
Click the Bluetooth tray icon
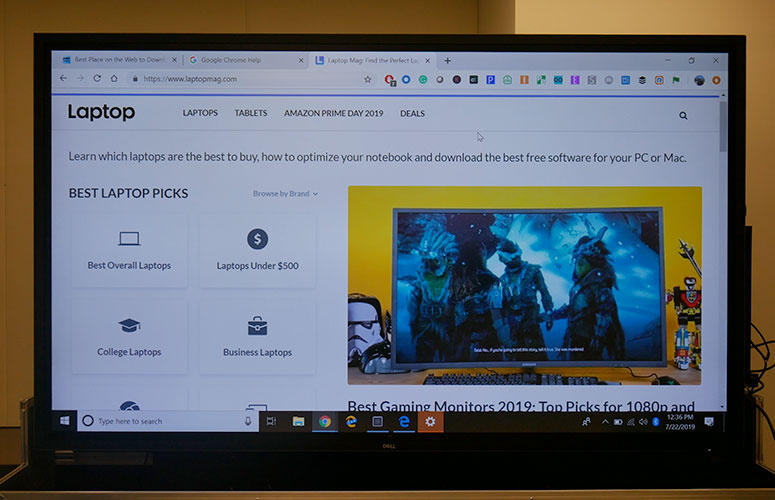tap(656, 422)
